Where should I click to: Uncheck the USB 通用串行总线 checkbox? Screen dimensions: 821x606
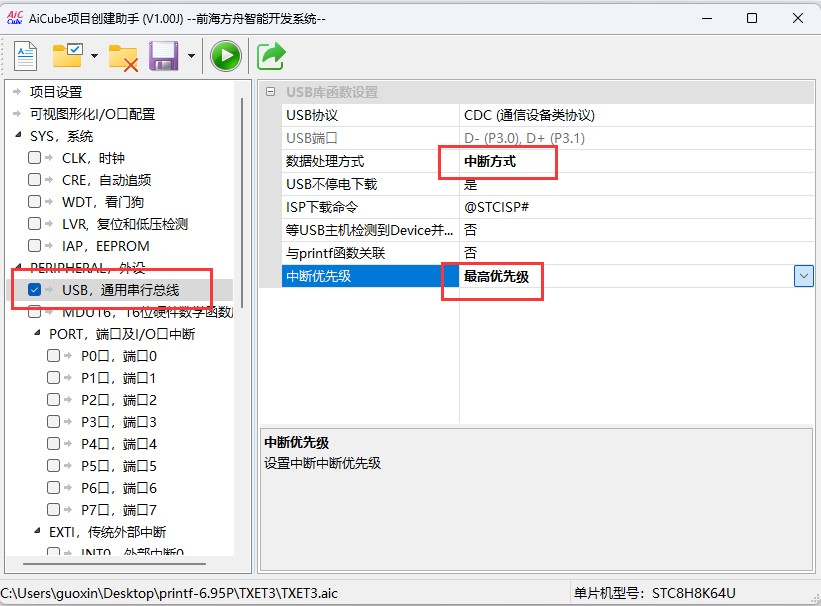pyautogui.click(x=35, y=290)
